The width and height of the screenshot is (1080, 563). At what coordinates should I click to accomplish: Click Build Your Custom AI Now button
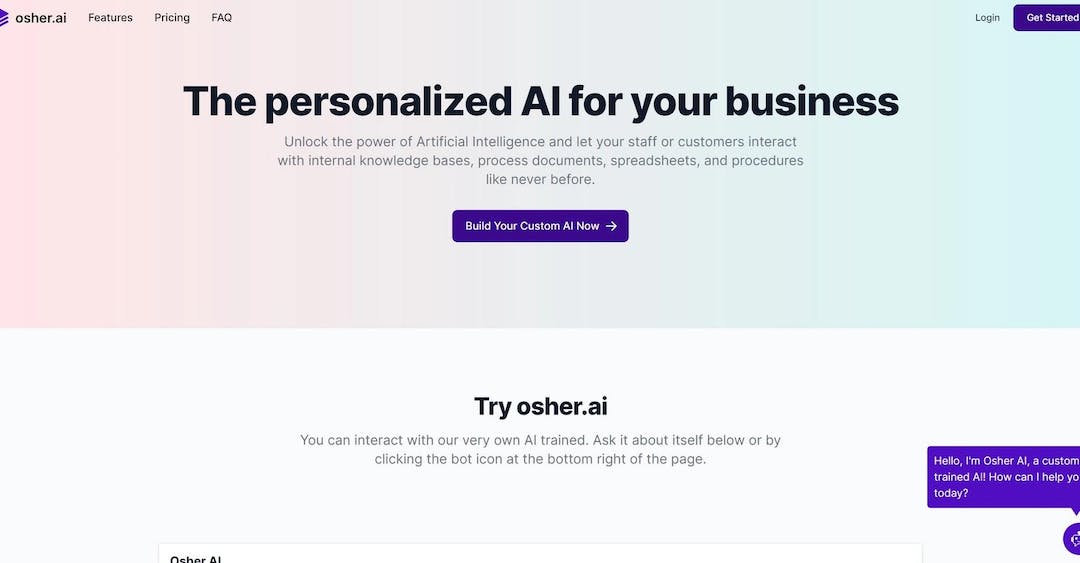[540, 226]
